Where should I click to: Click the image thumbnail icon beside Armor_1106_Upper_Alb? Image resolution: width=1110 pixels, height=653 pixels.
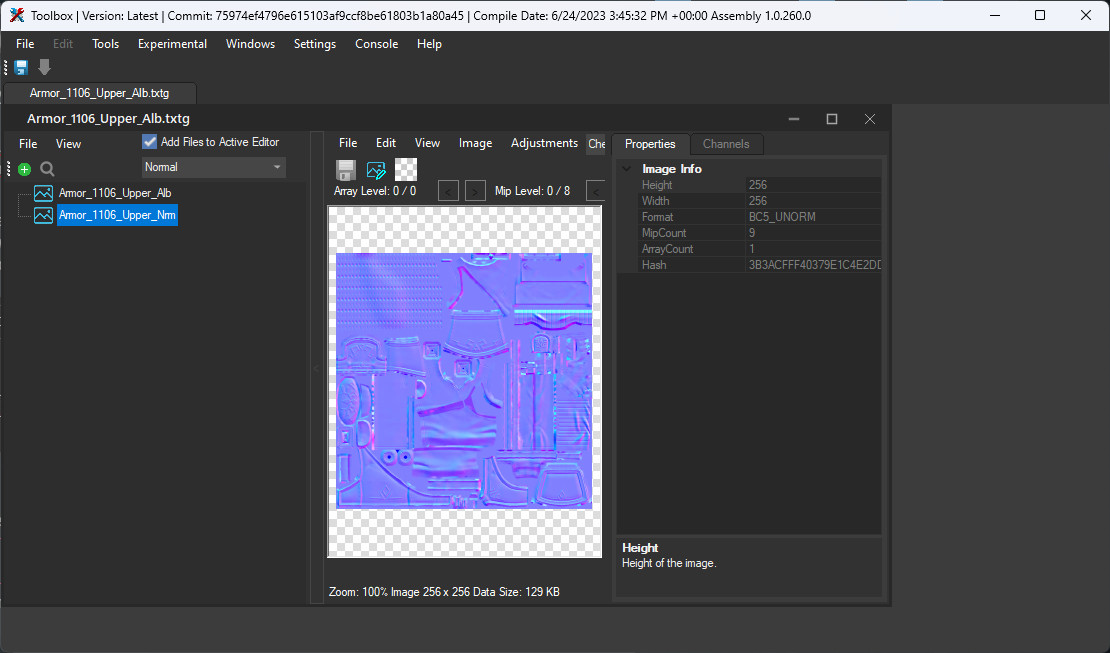(x=42, y=192)
